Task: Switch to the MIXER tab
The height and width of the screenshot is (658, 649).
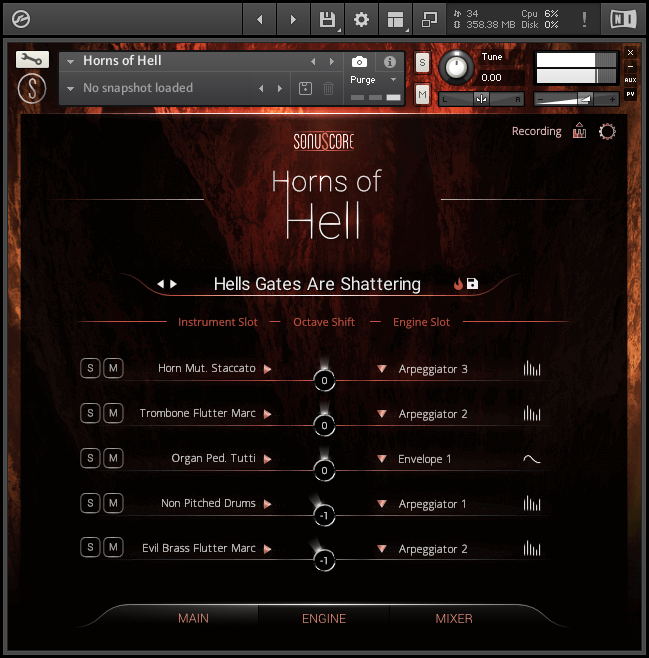Action: point(454,618)
